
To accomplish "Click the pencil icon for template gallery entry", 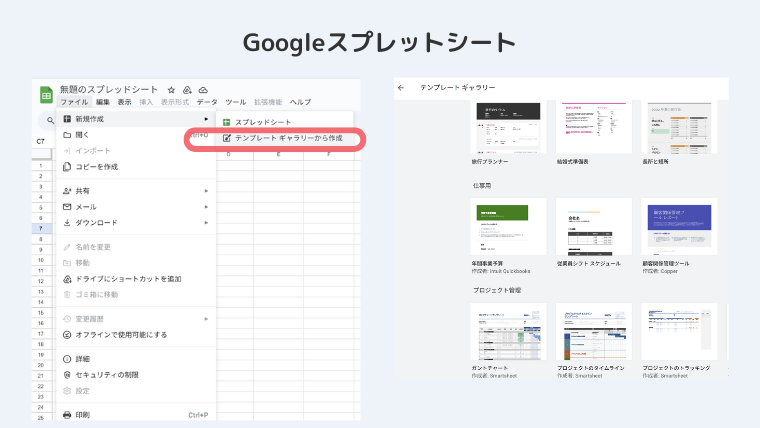I will [x=226, y=138].
